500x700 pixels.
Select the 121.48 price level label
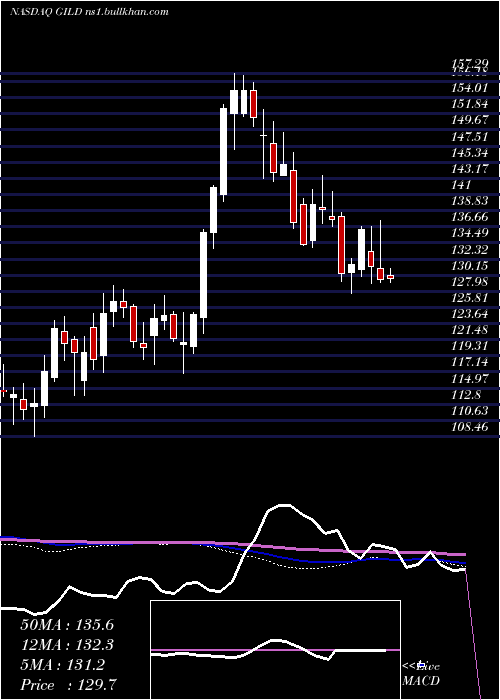[468, 330]
